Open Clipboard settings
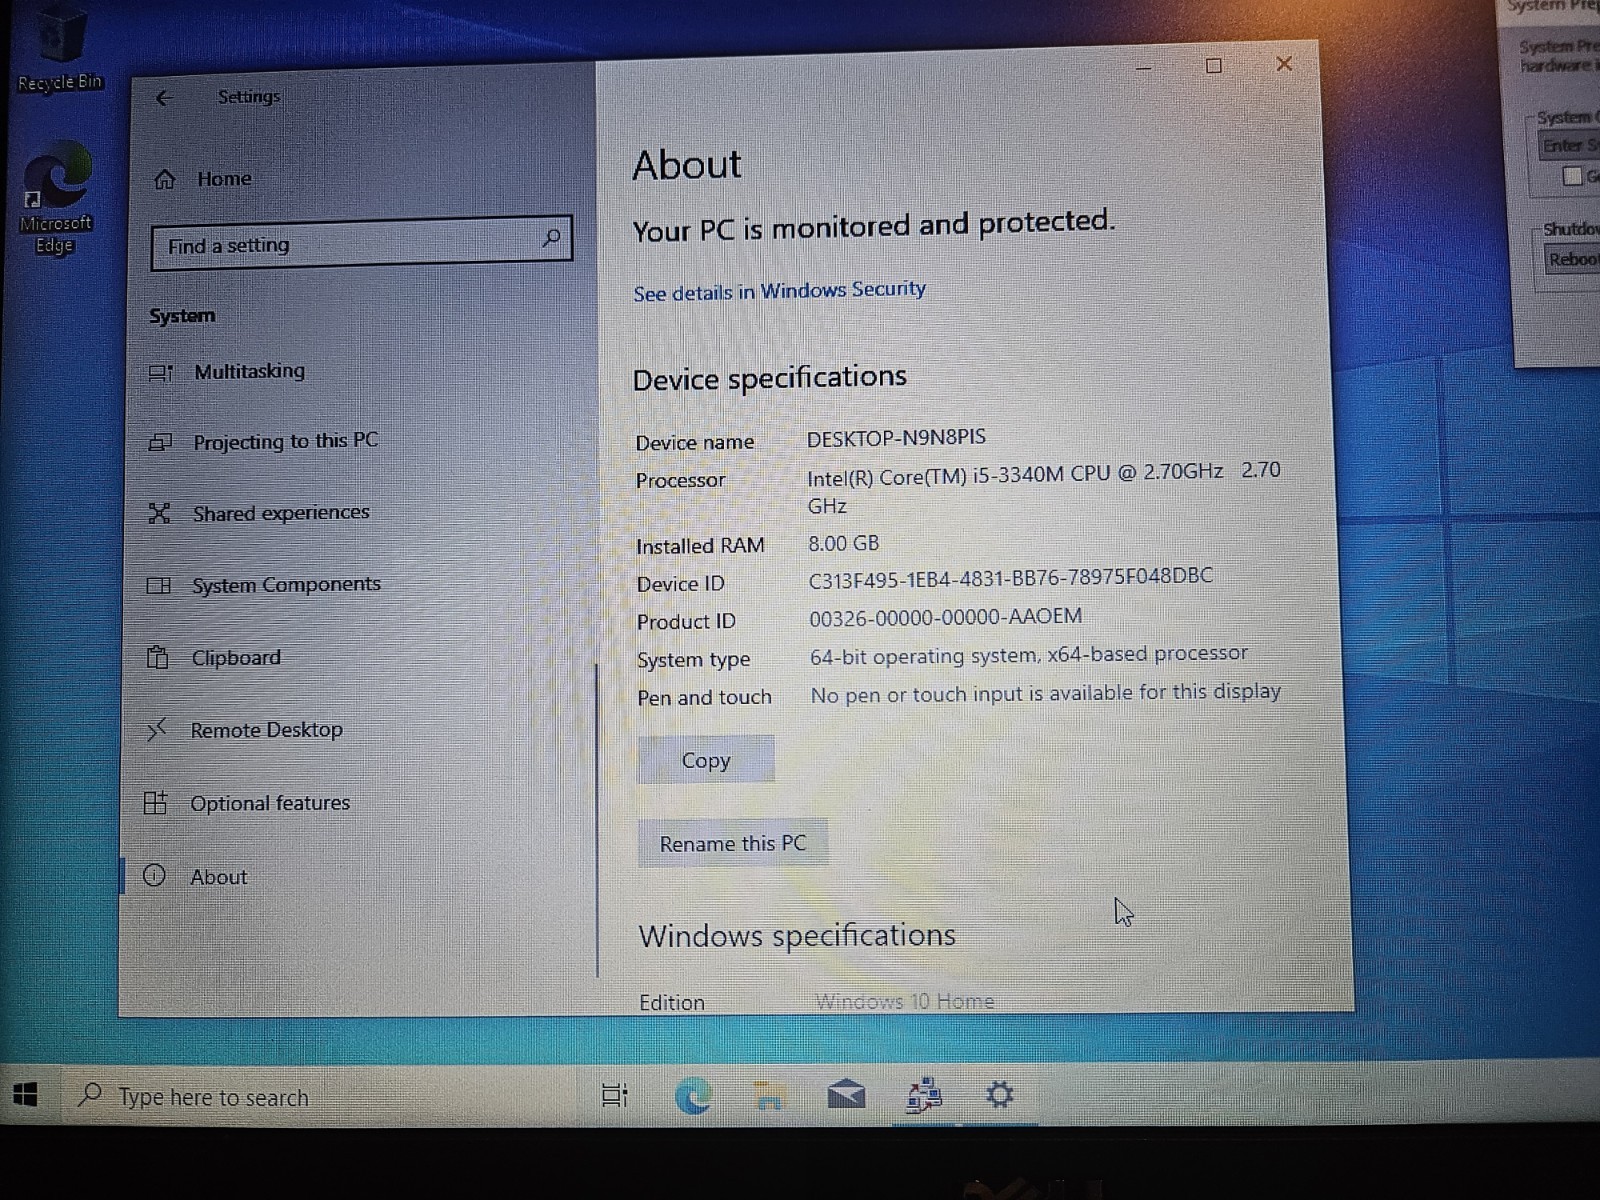 [236, 658]
